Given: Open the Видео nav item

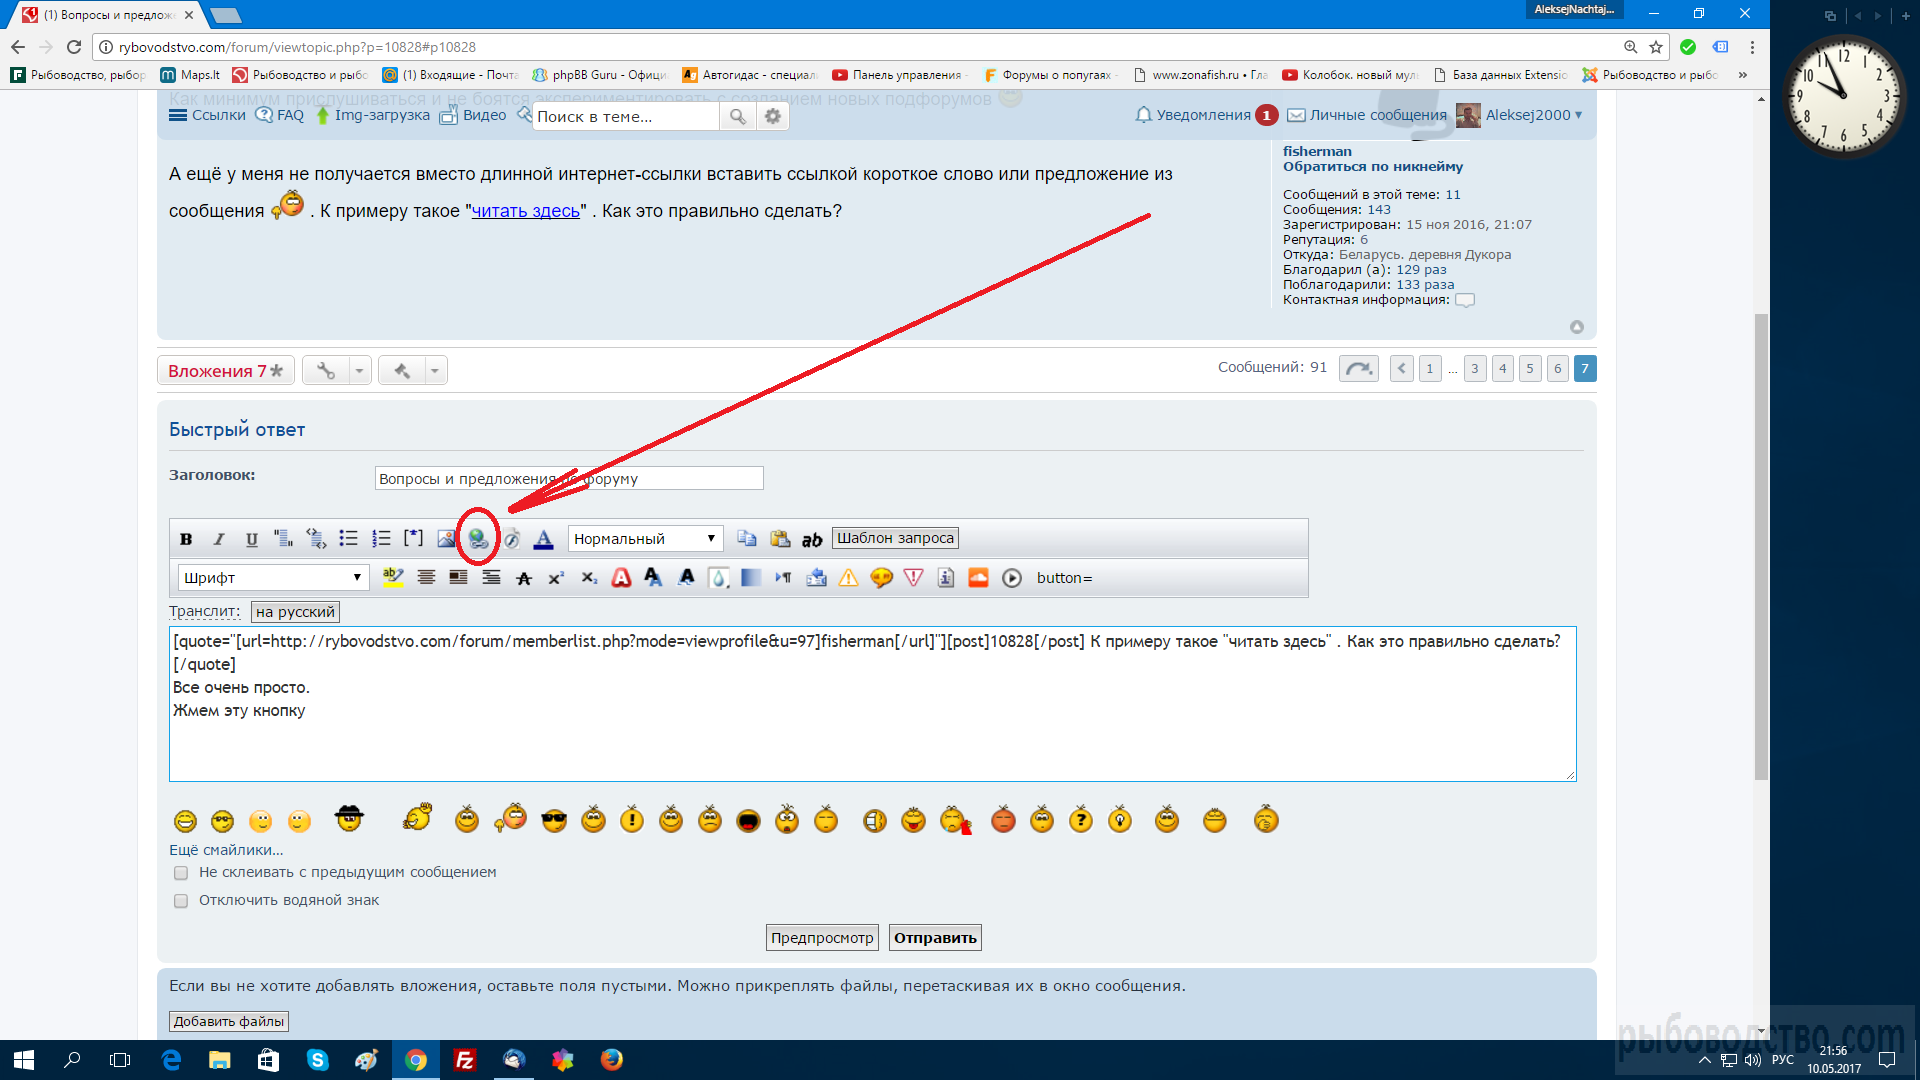Looking at the screenshot, I should pyautogui.click(x=474, y=115).
